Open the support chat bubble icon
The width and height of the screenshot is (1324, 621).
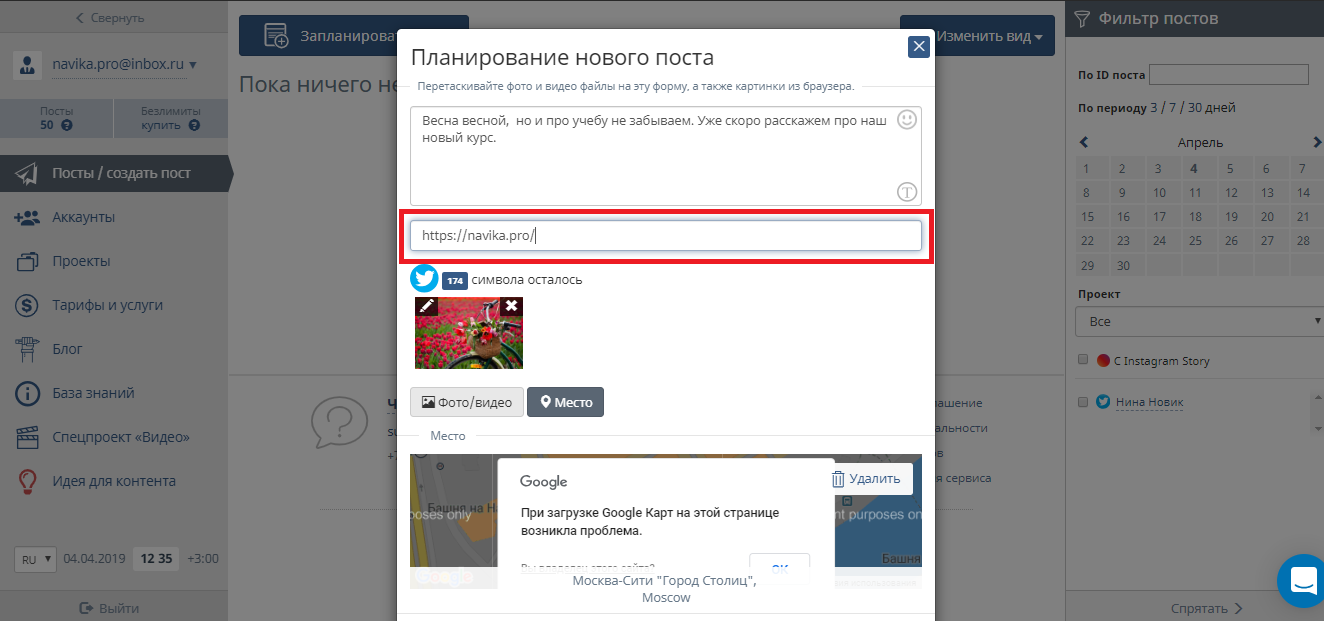click(1302, 579)
